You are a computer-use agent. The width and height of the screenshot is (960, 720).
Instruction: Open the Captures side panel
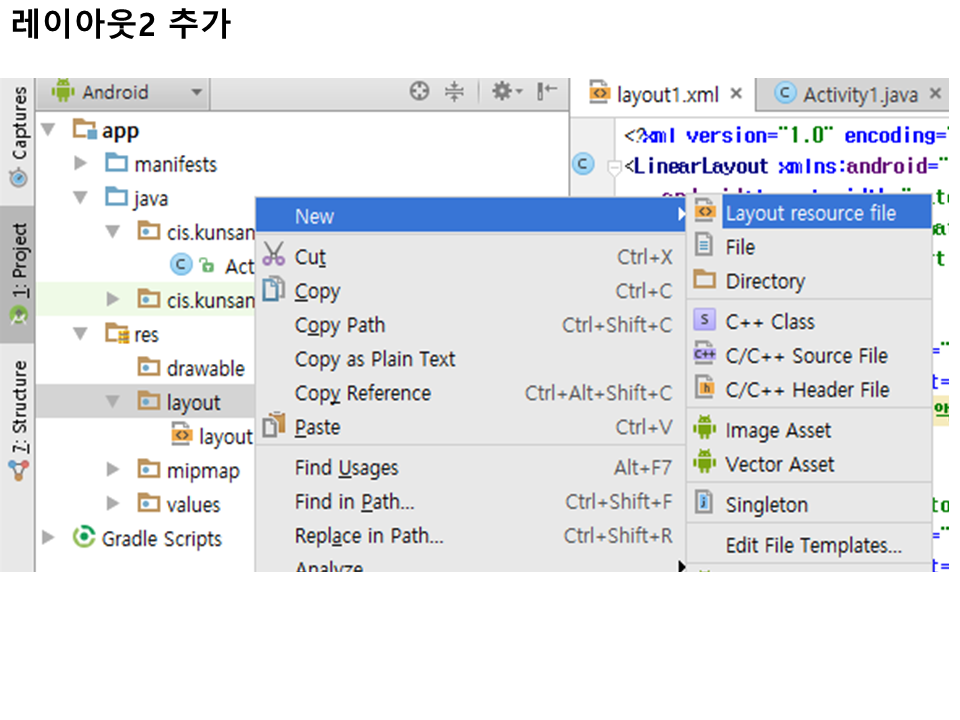click(18, 135)
